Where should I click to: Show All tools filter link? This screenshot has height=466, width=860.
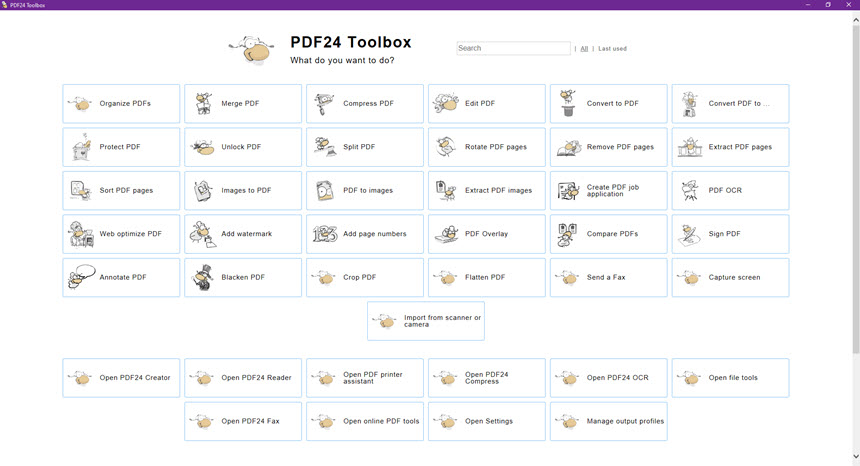pos(584,49)
